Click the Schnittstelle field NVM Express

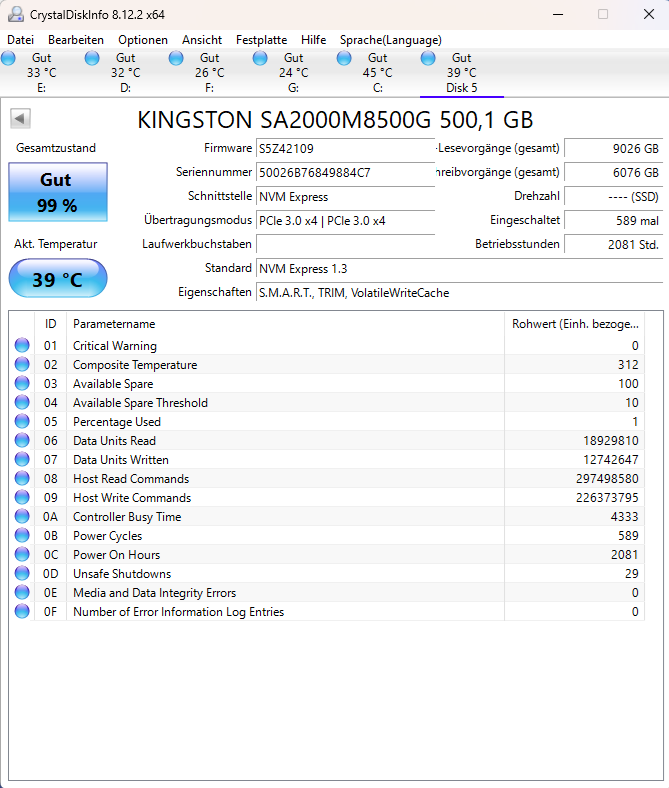(x=345, y=197)
